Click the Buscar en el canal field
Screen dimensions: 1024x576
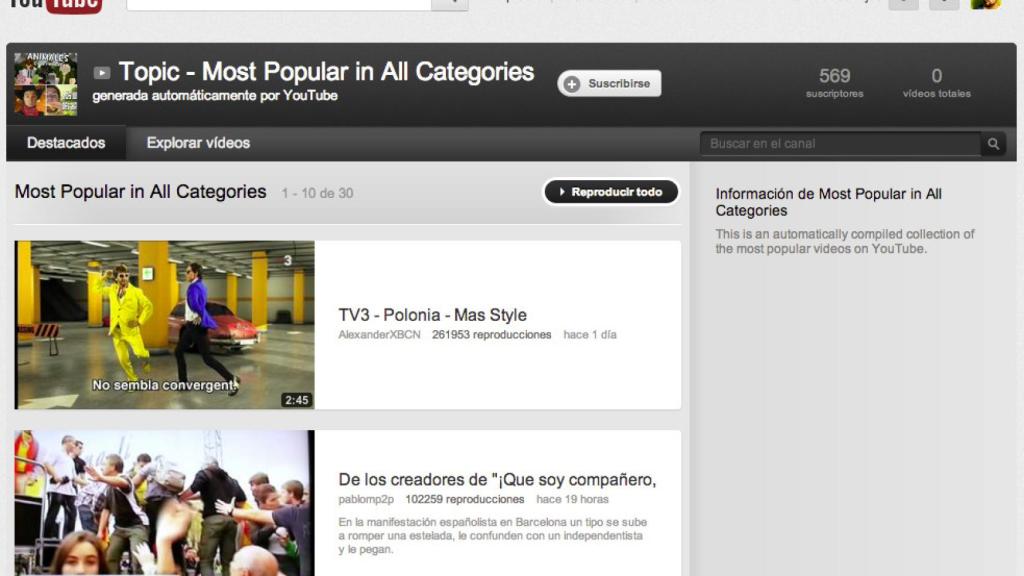click(x=840, y=144)
